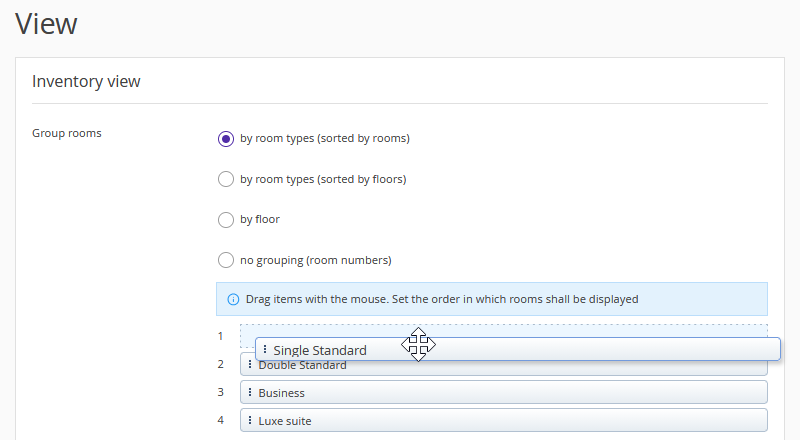Click the "Drag items with the mouse" hint text
The image size is (800, 440).
441,299
